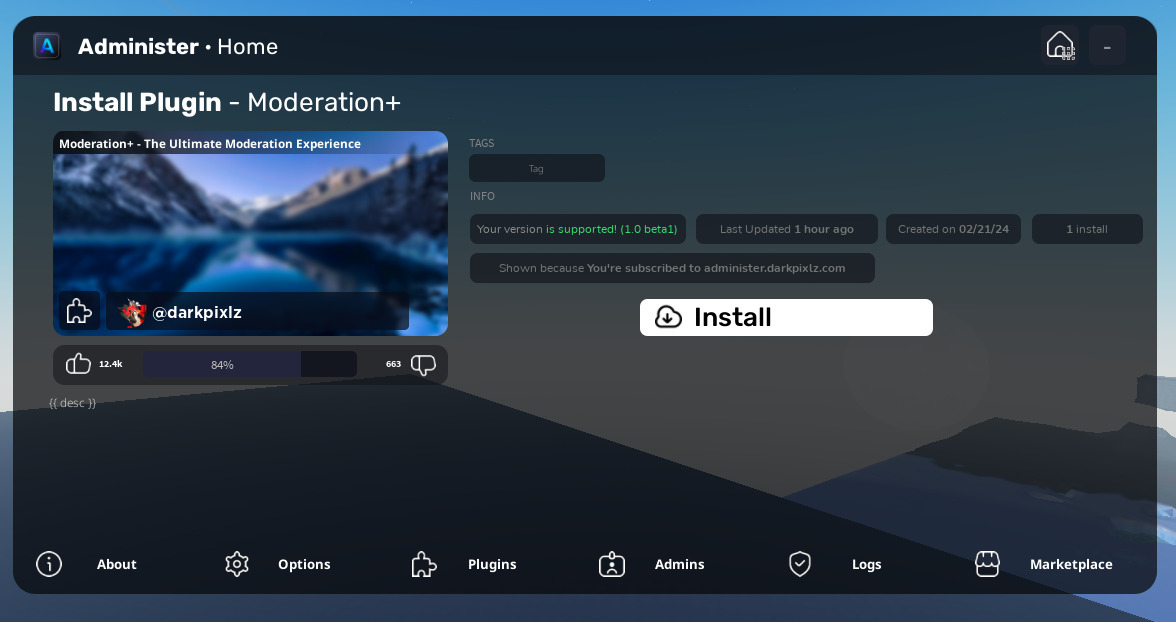The image size is (1176, 622).
Task: Click the Administer A logo
Action: click(x=46, y=45)
